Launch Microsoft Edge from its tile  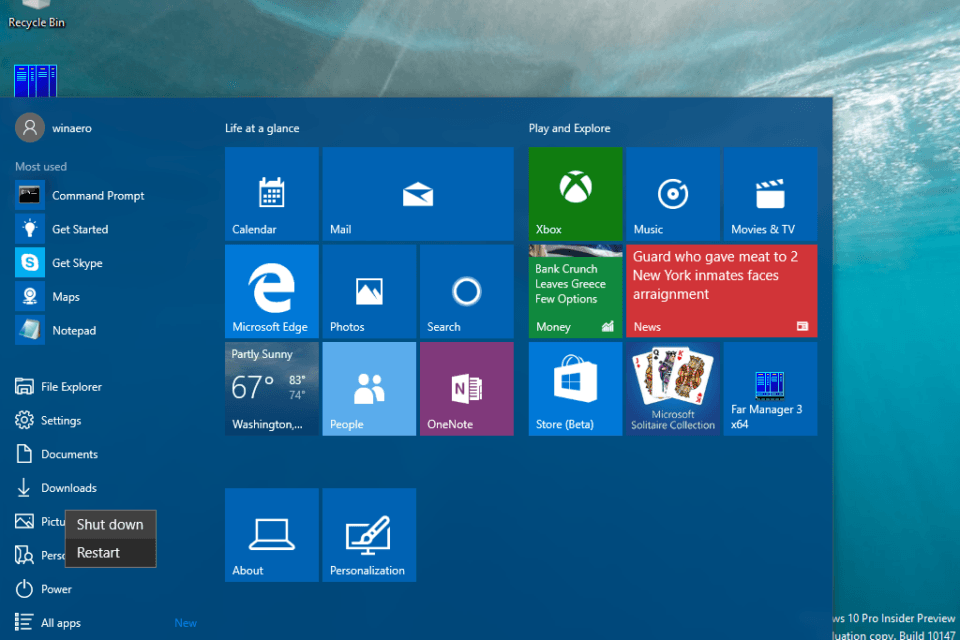(x=271, y=291)
